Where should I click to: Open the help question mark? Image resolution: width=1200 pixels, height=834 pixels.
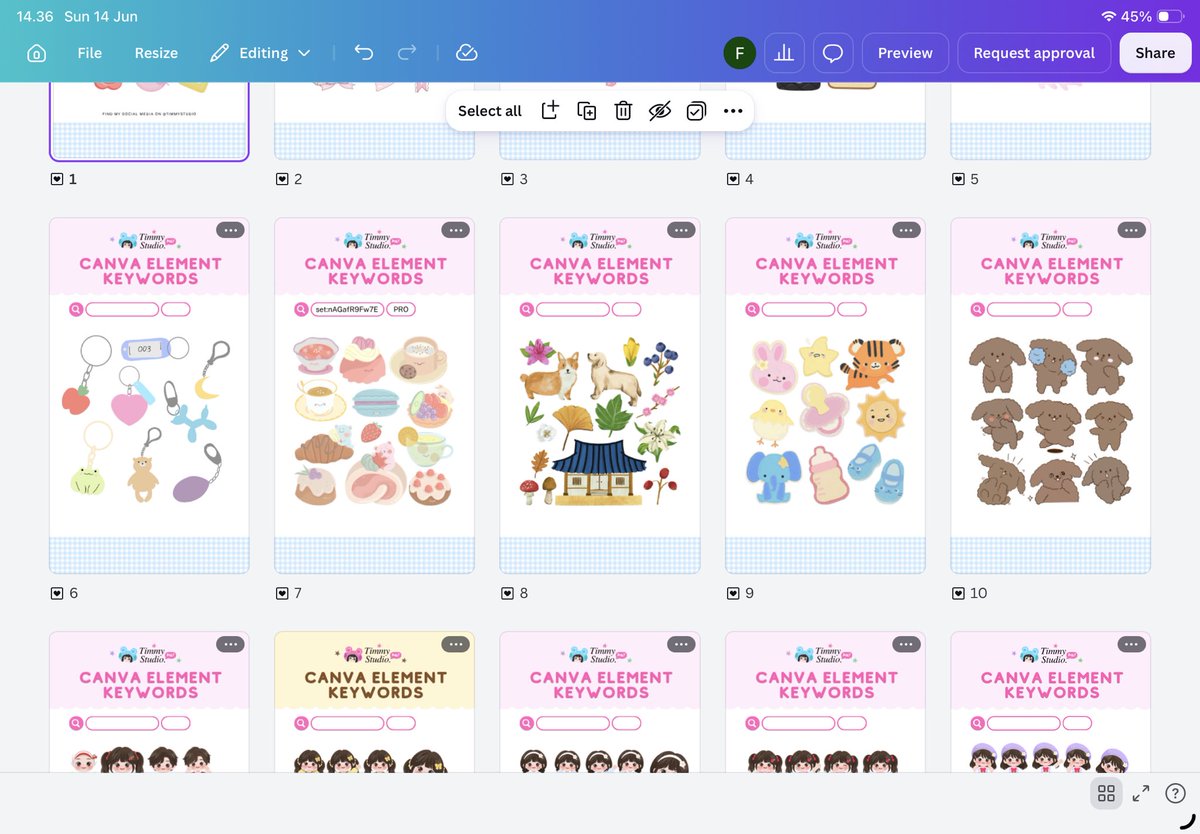(1175, 794)
